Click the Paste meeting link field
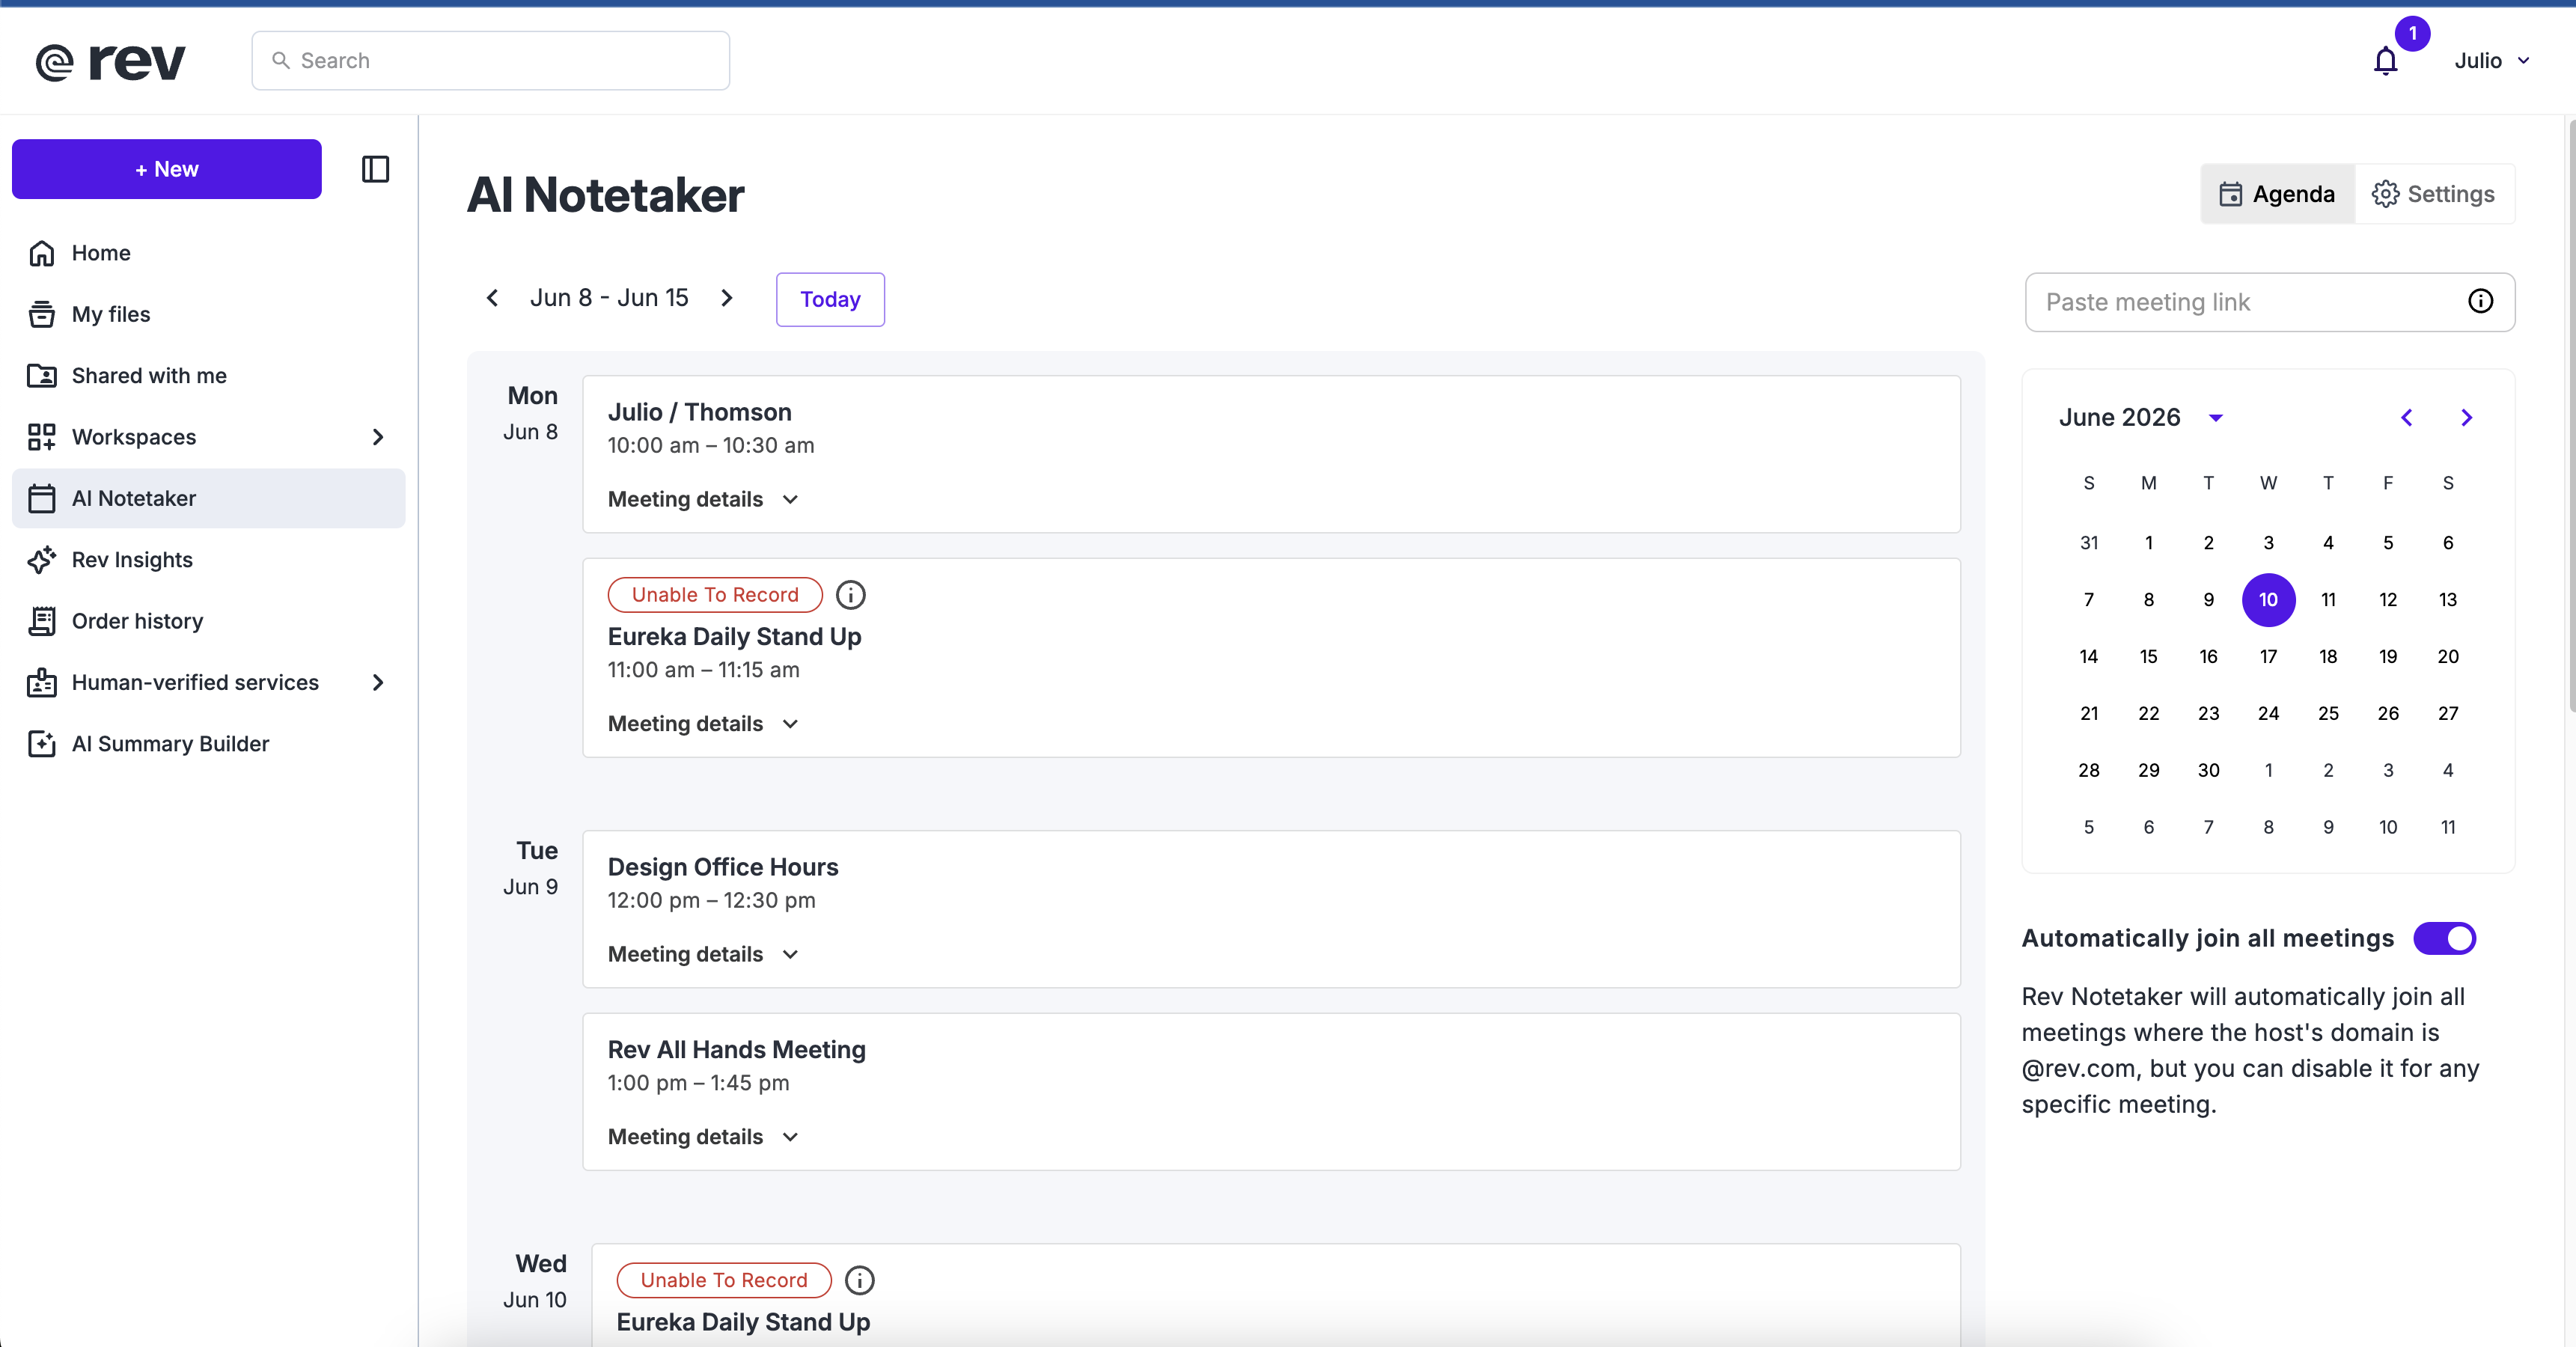This screenshot has width=2576, height=1347. 2270,302
